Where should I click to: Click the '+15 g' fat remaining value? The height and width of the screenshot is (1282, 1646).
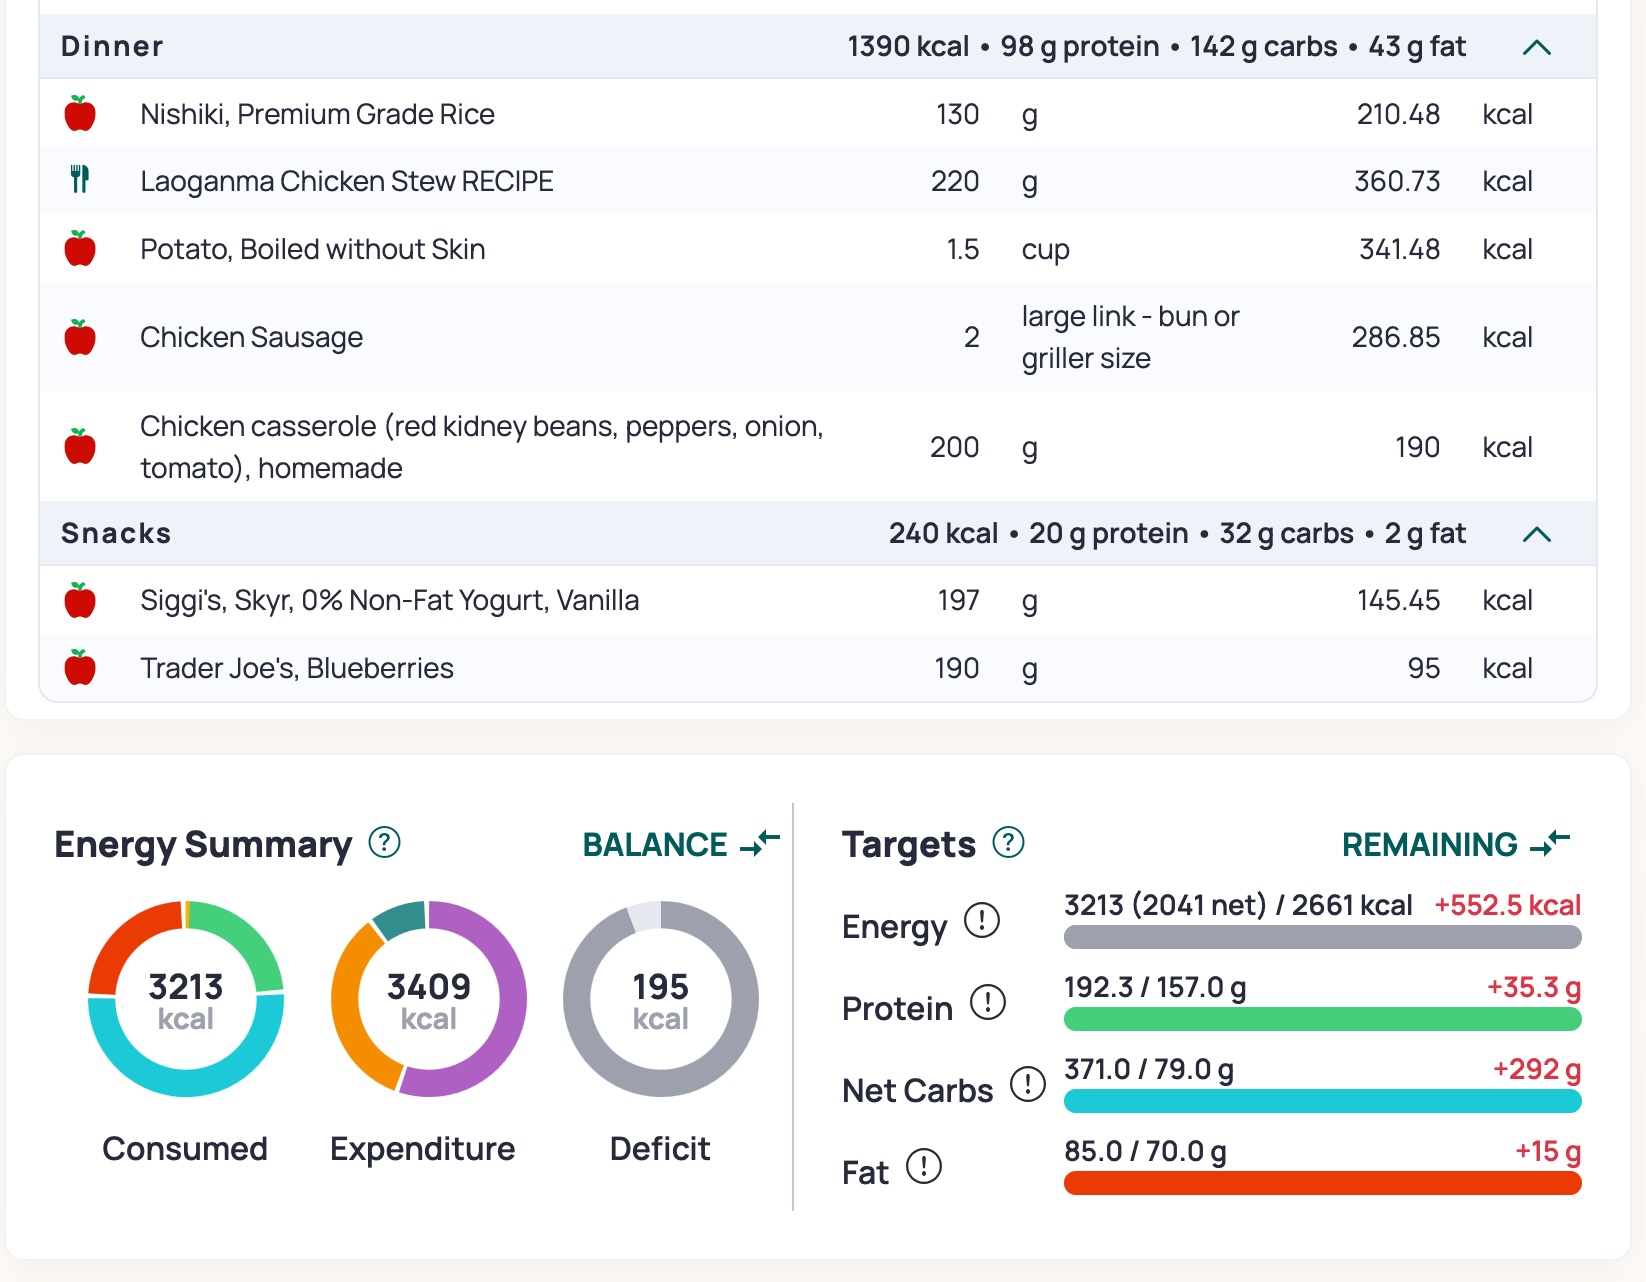coord(1547,1151)
